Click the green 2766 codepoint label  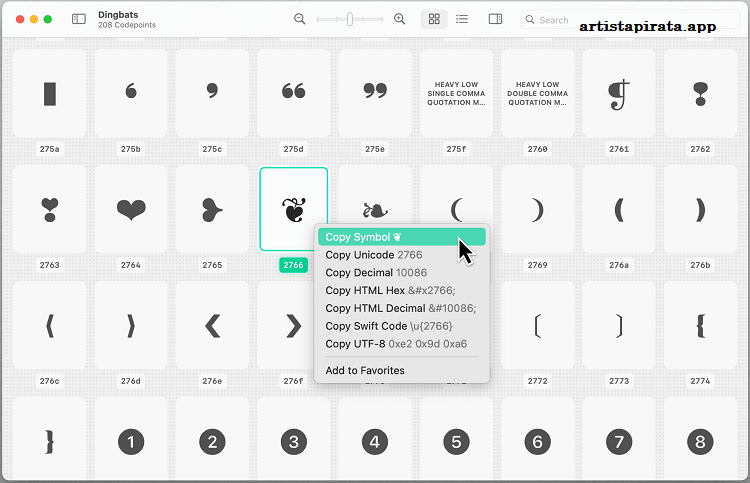294,265
